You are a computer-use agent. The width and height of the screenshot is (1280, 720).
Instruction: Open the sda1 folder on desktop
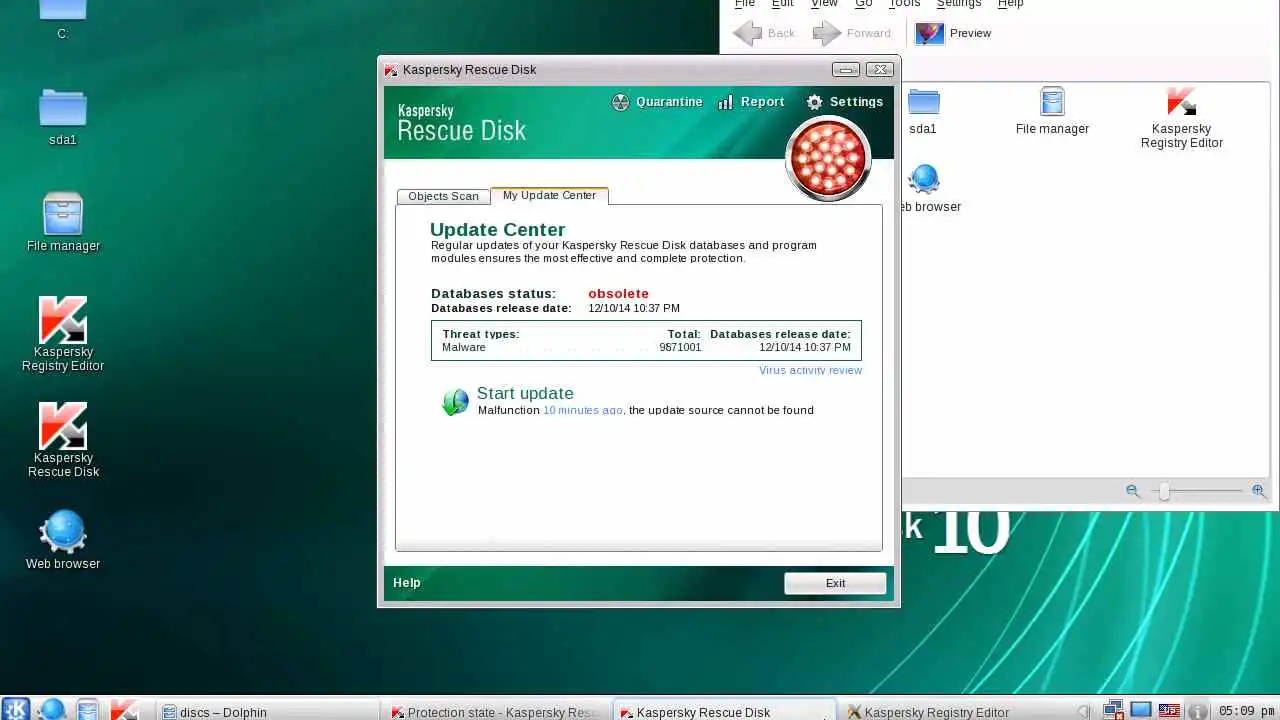tap(62, 117)
